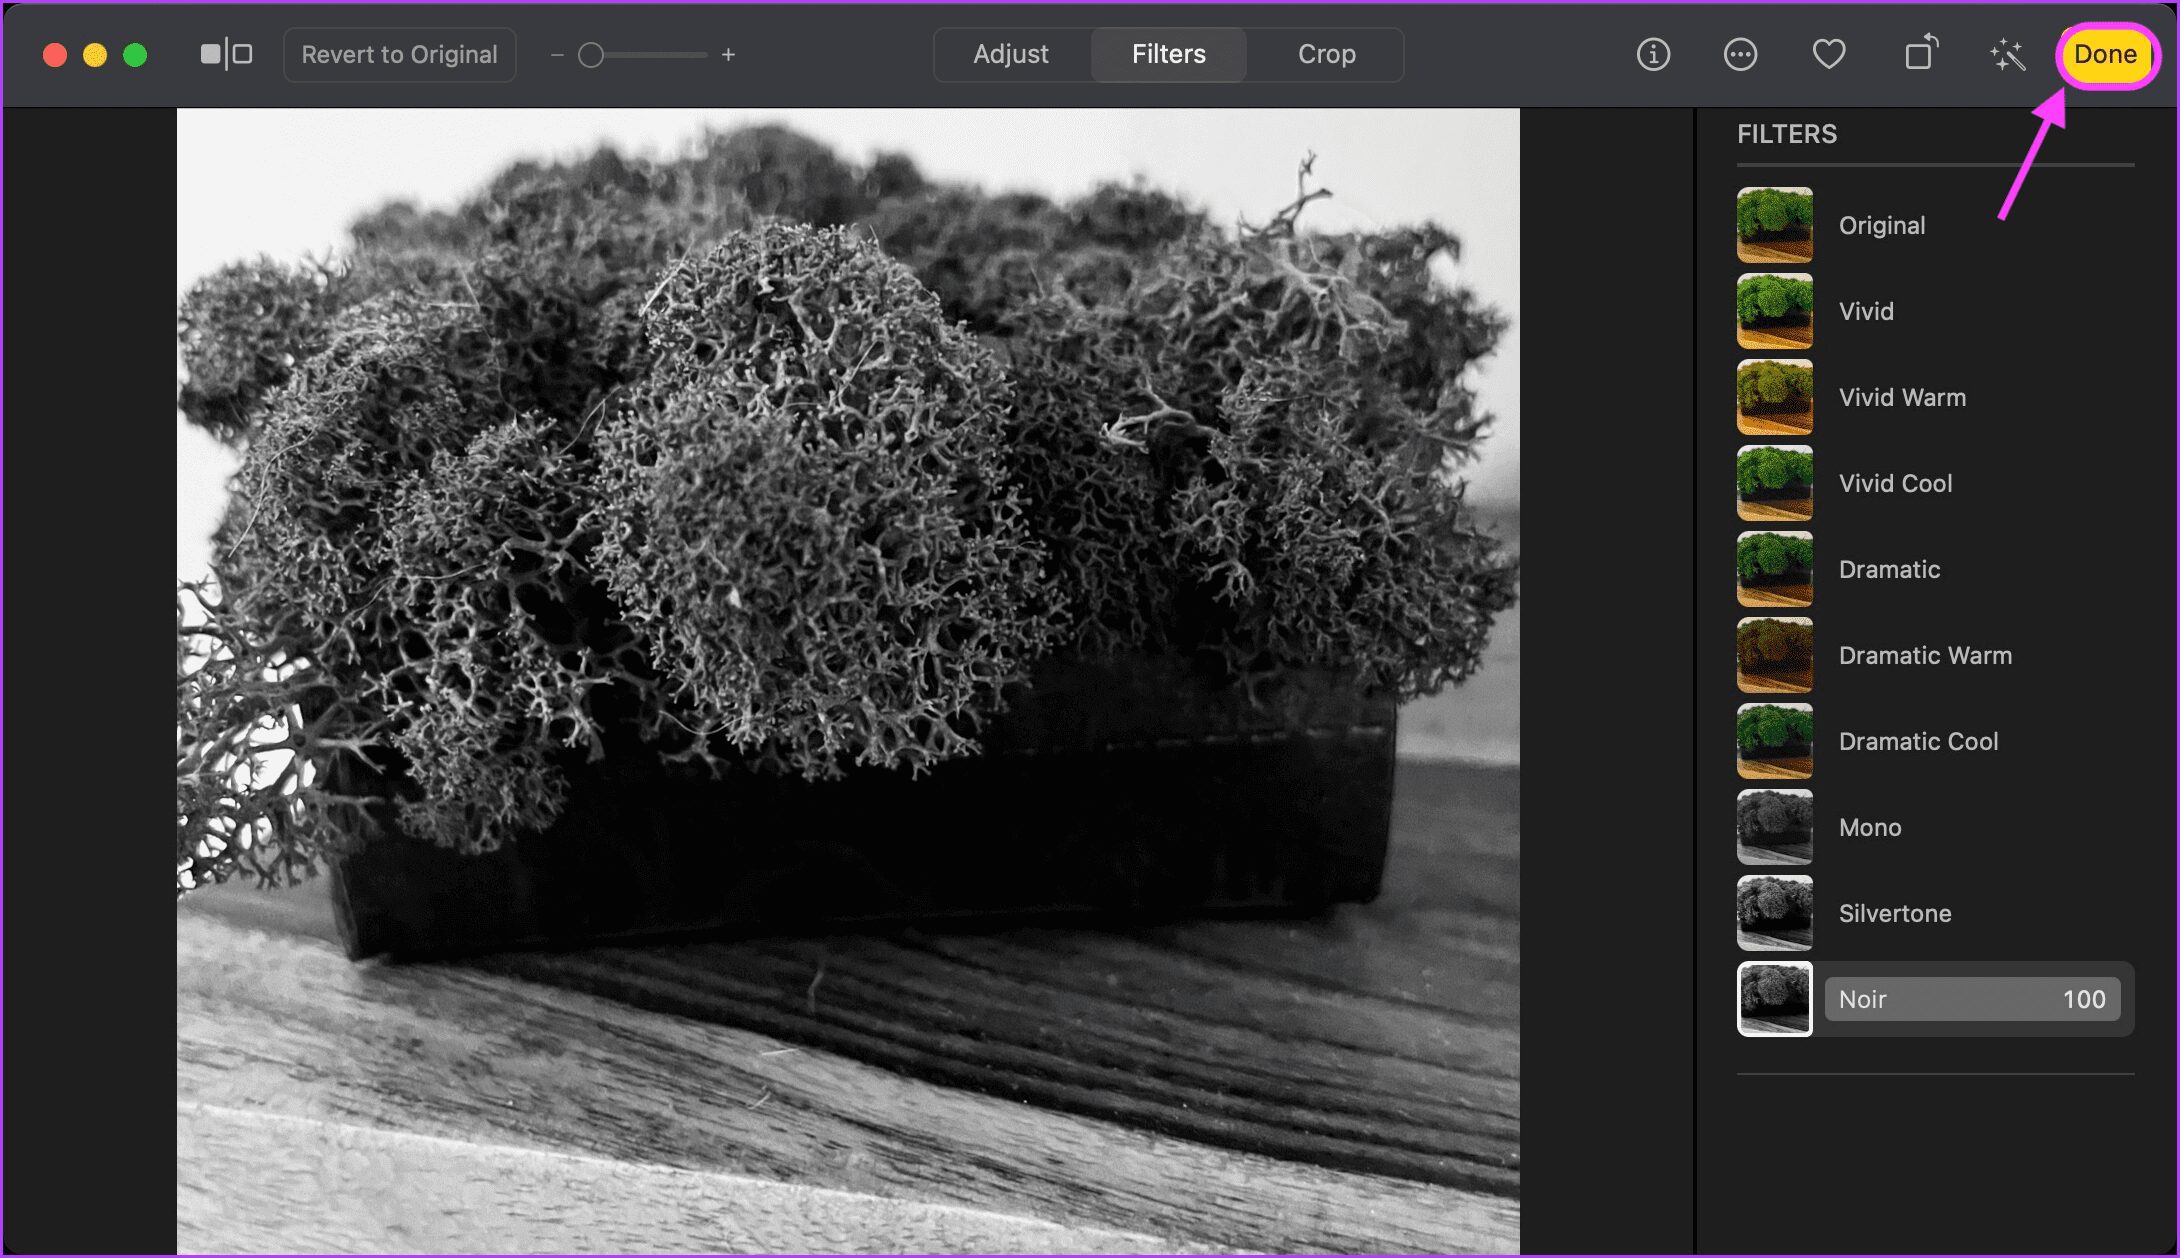Click the info icon for photo details
This screenshot has height=1258, width=2180.
tap(1654, 54)
